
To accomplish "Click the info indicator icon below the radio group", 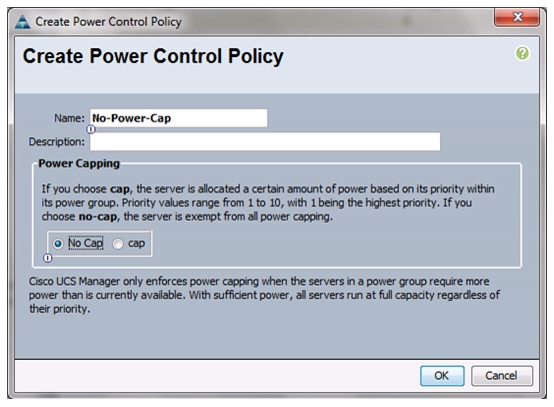I will pyautogui.click(x=47, y=258).
